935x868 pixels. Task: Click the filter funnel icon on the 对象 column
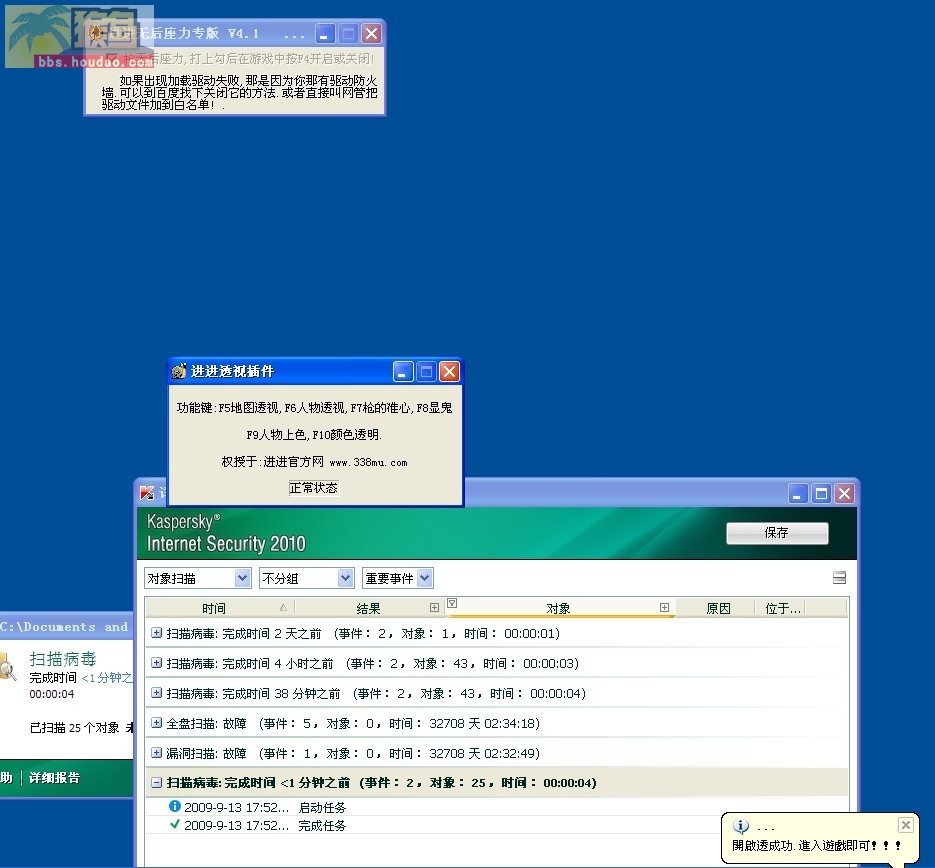tap(452, 603)
